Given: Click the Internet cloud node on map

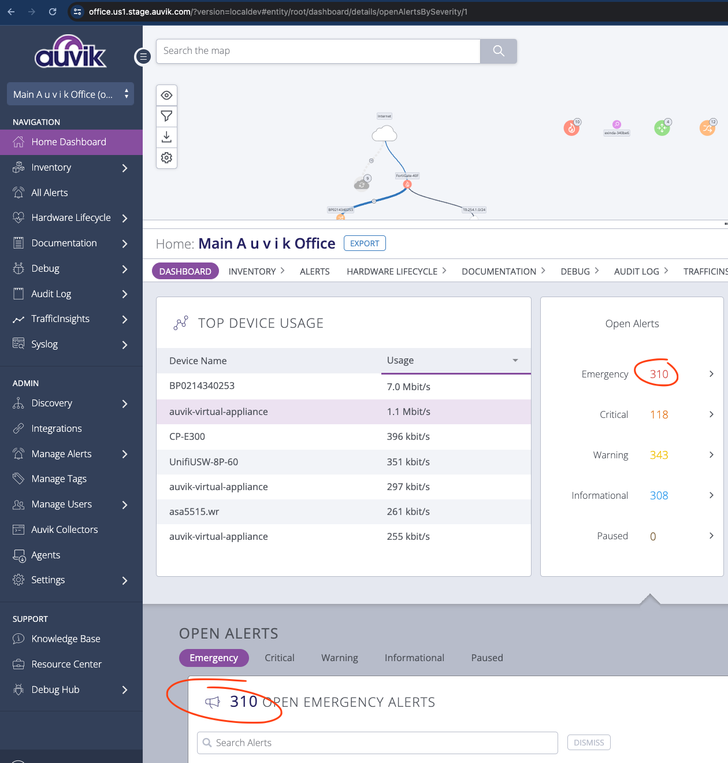Looking at the screenshot, I should pyautogui.click(x=384, y=133).
